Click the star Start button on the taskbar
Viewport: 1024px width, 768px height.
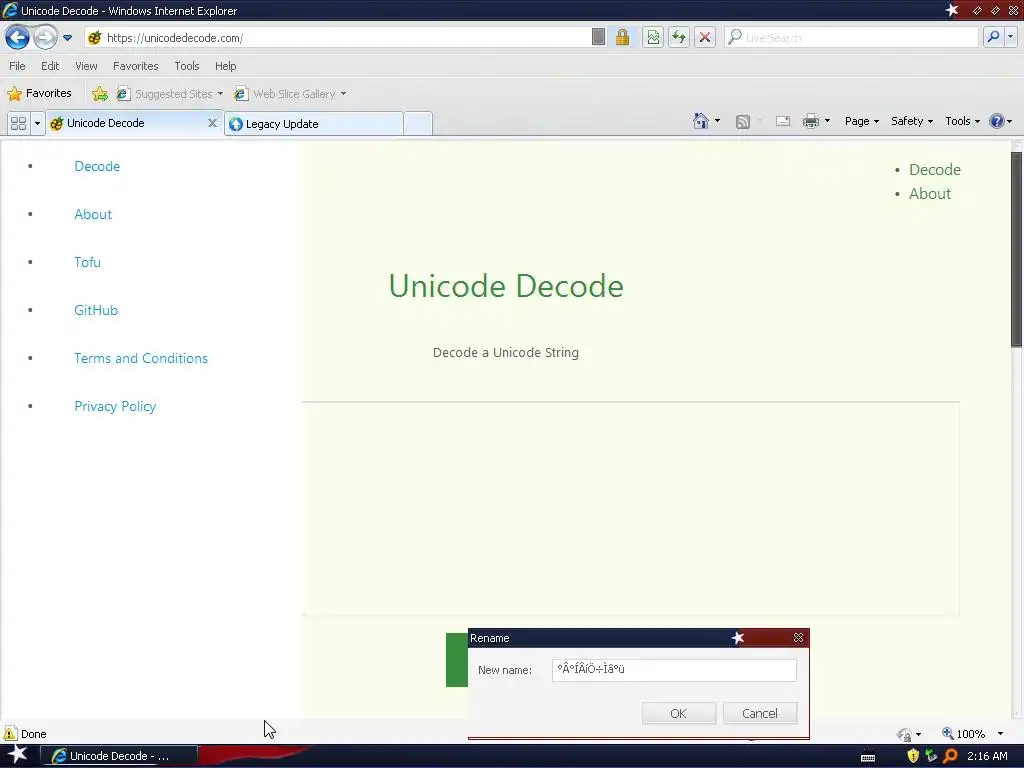pos(17,755)
